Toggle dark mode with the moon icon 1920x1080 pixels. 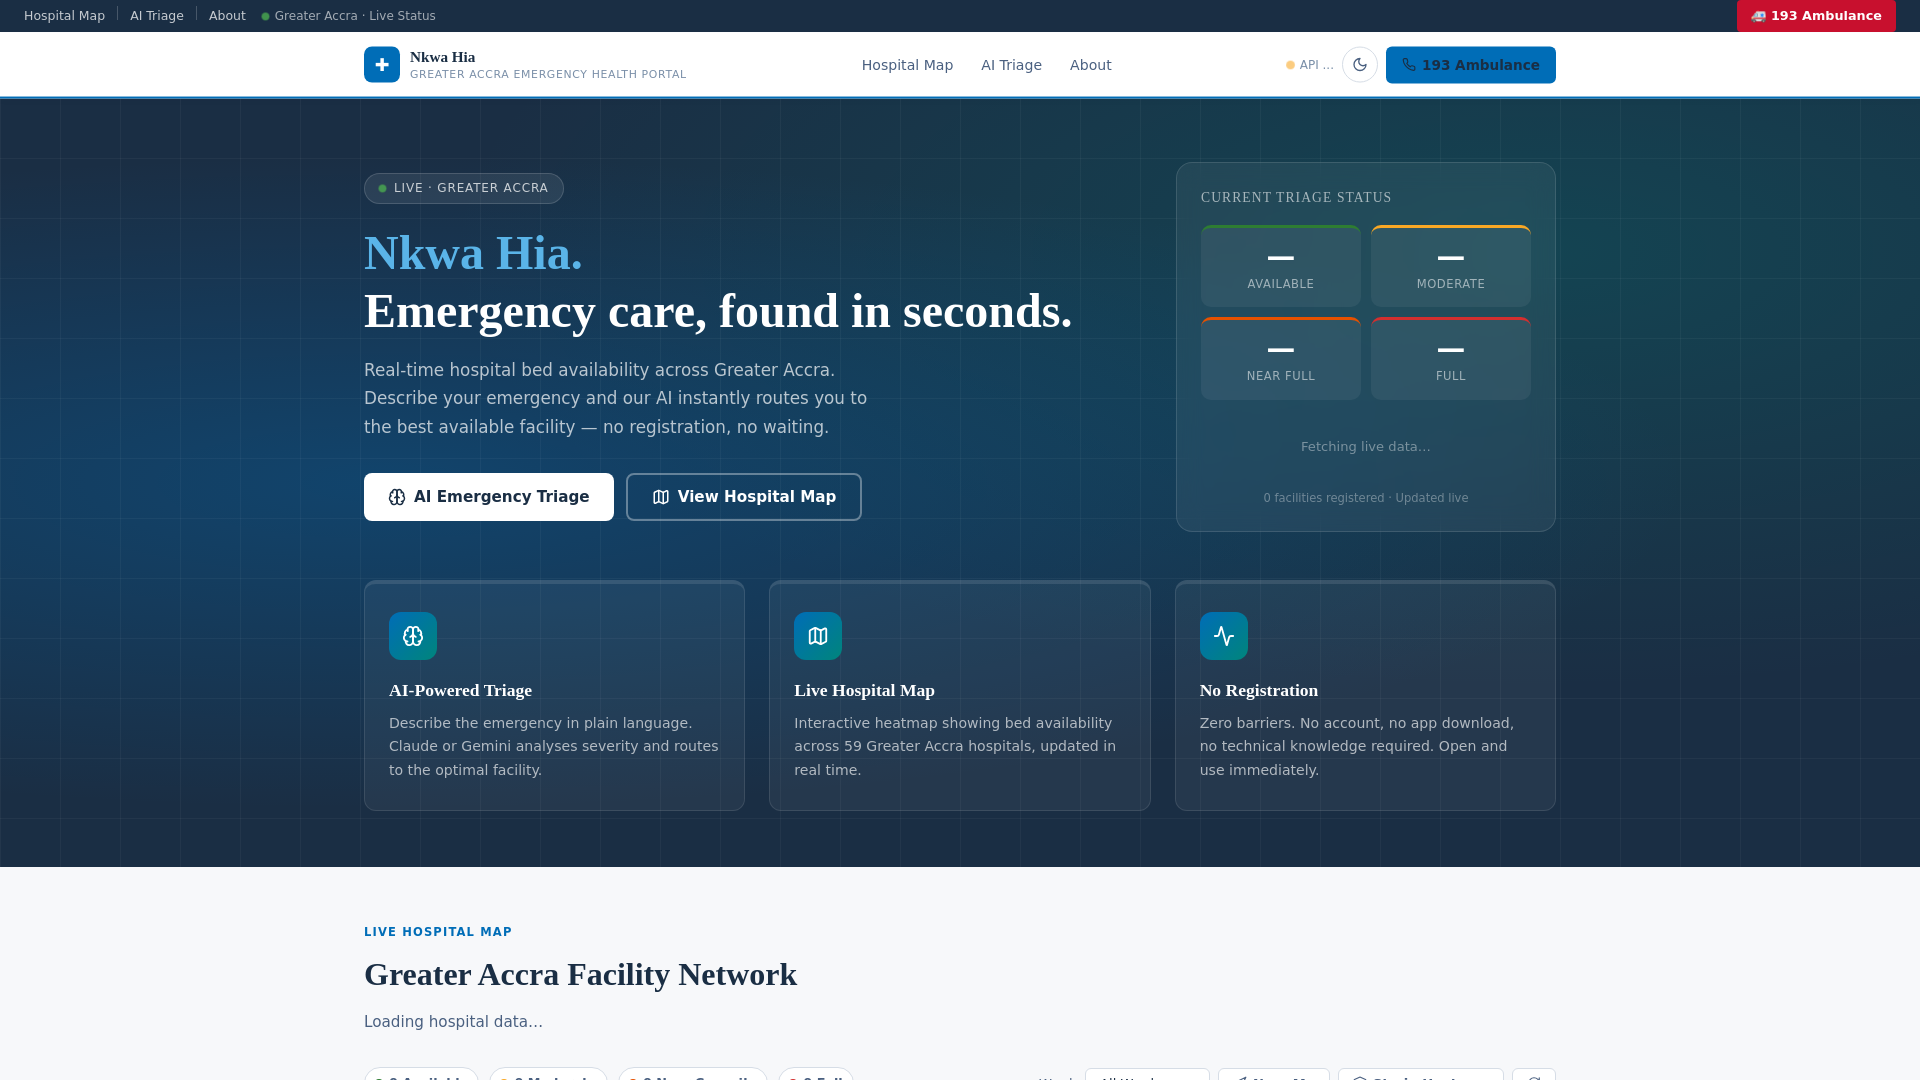1360,65
